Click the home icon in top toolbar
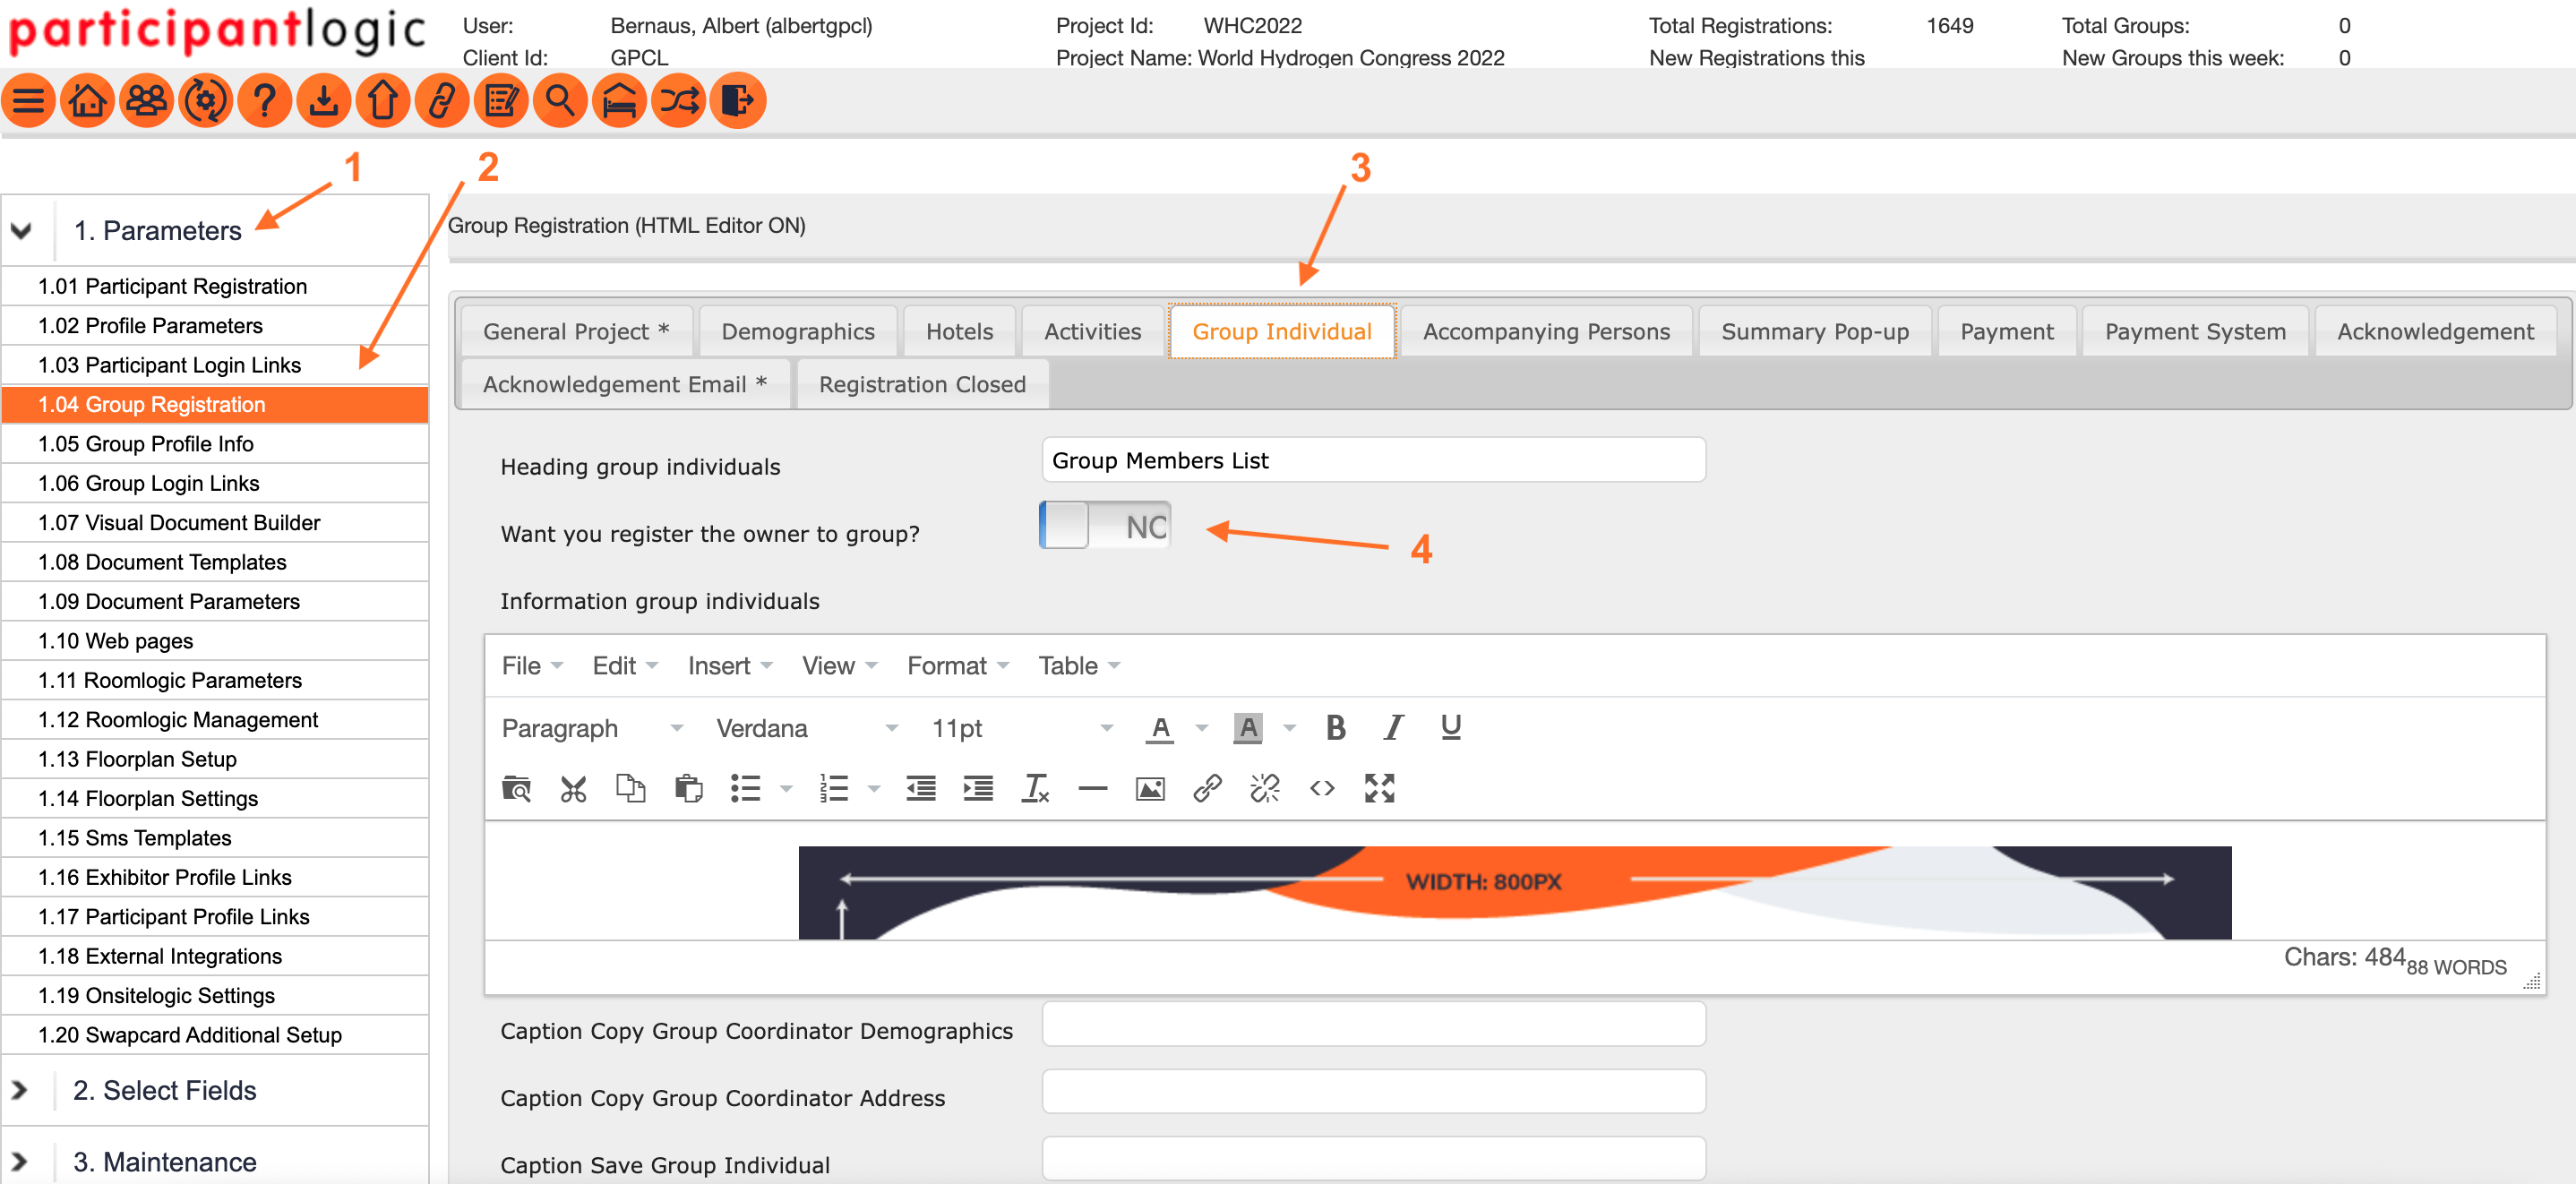The height and width of the screenshot is (1184, 2576). tap(87, 100)
